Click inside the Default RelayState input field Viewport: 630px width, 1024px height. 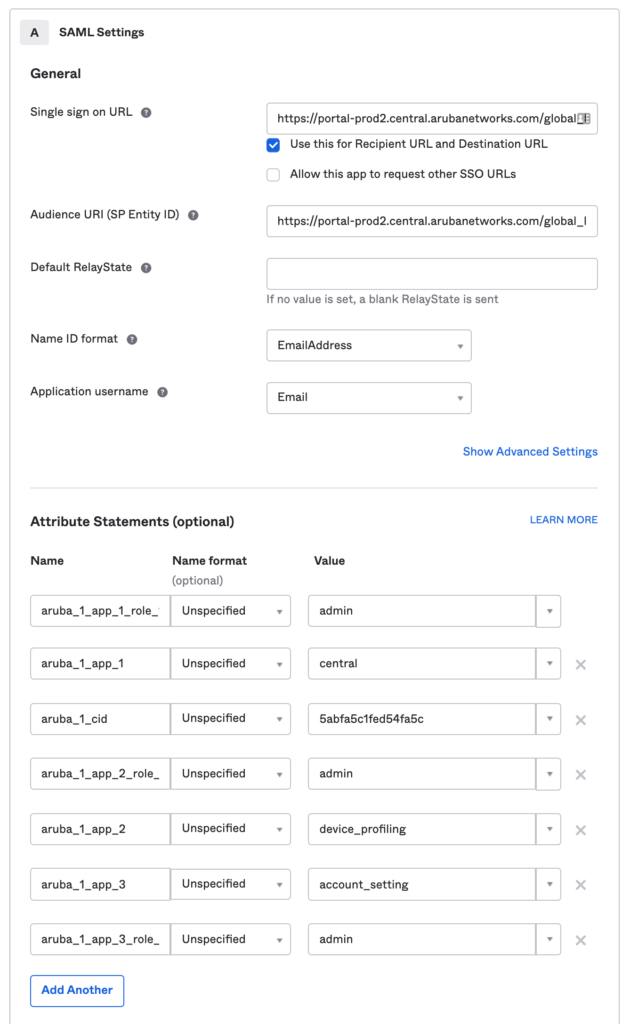pyautogui.click(x=431, y=273)
